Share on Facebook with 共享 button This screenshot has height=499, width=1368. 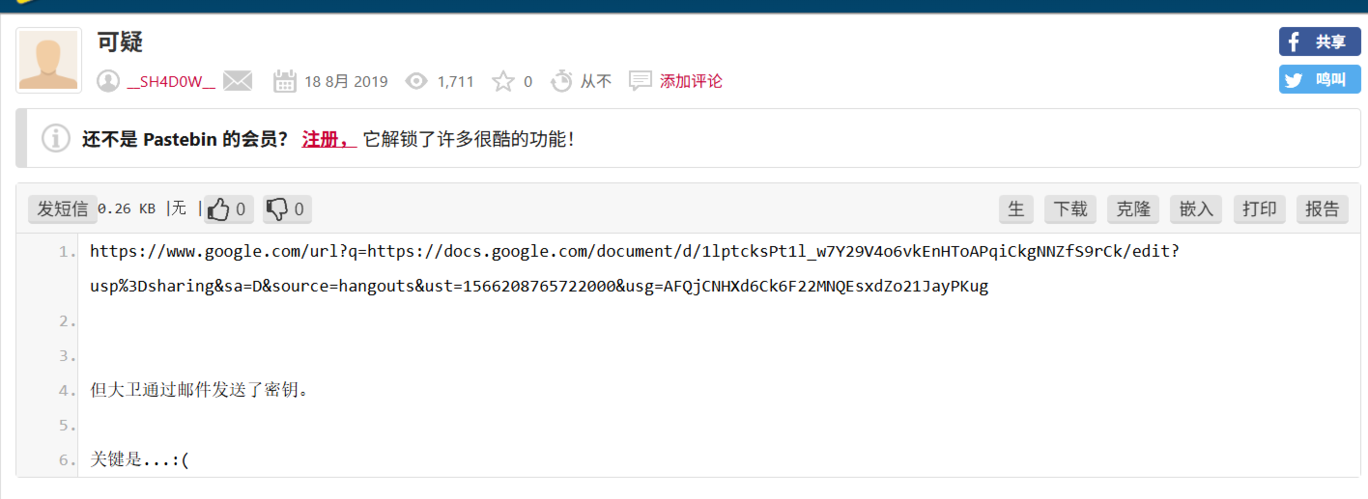coord(1319,42)
